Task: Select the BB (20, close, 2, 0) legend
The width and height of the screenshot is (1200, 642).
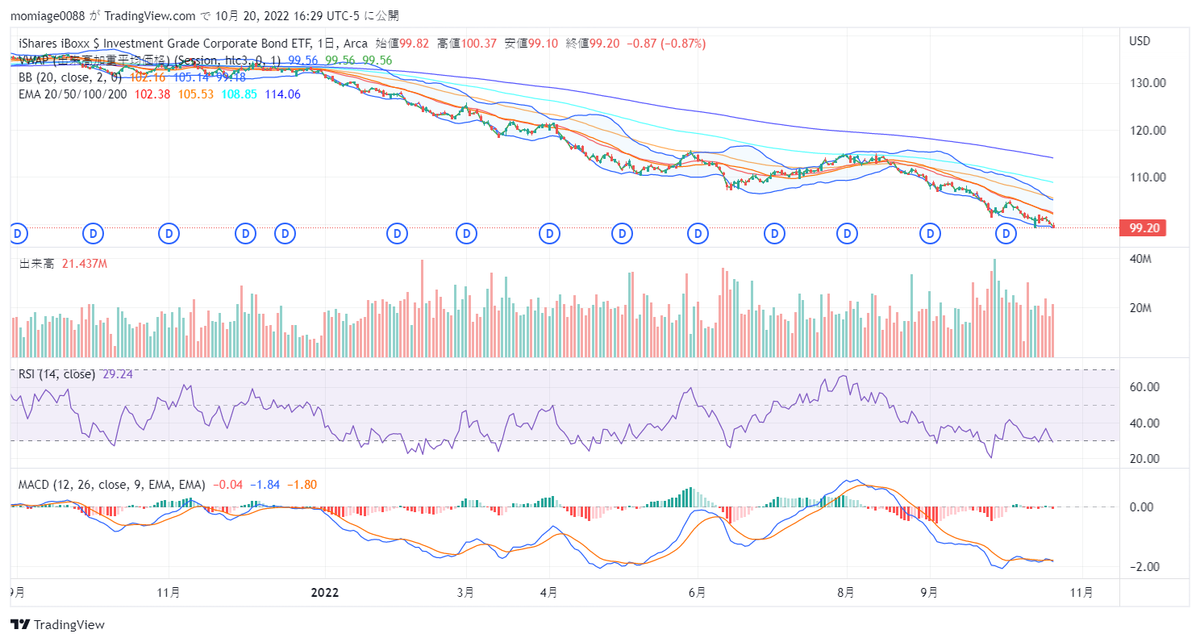Action: click(70, 77)
